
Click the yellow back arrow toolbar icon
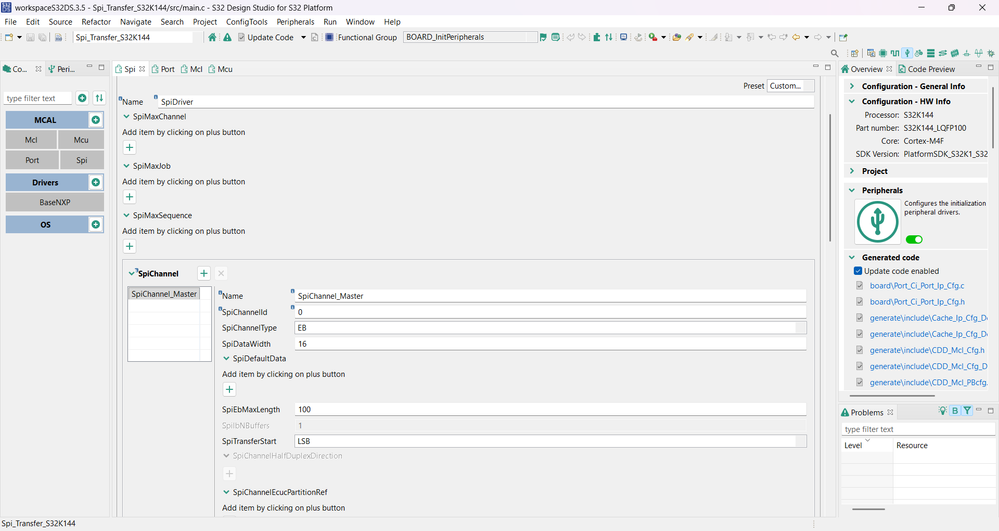tap(796, 37)
